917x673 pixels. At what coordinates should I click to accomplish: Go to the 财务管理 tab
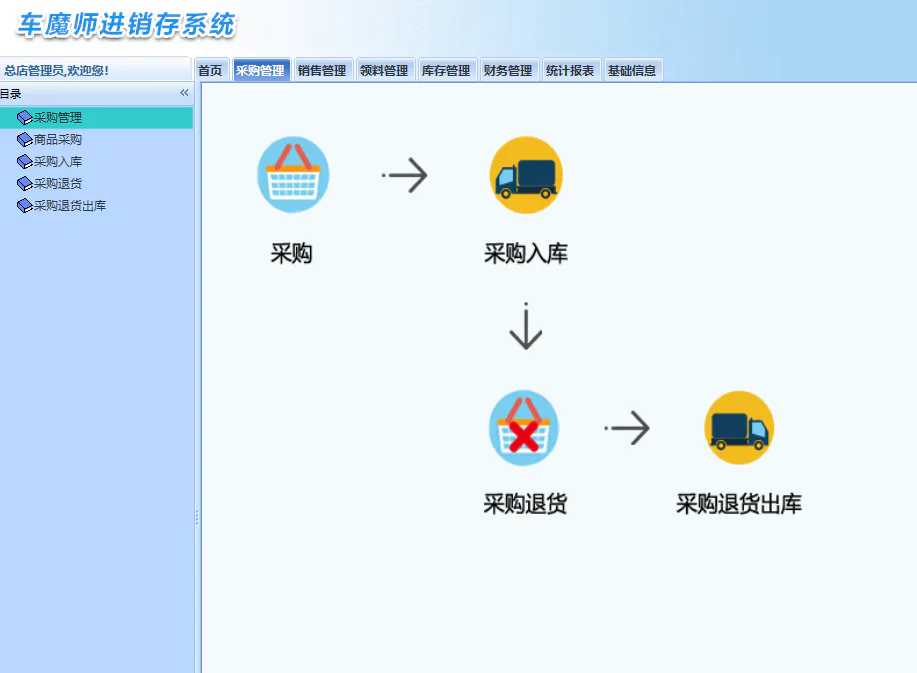[508, 70]
